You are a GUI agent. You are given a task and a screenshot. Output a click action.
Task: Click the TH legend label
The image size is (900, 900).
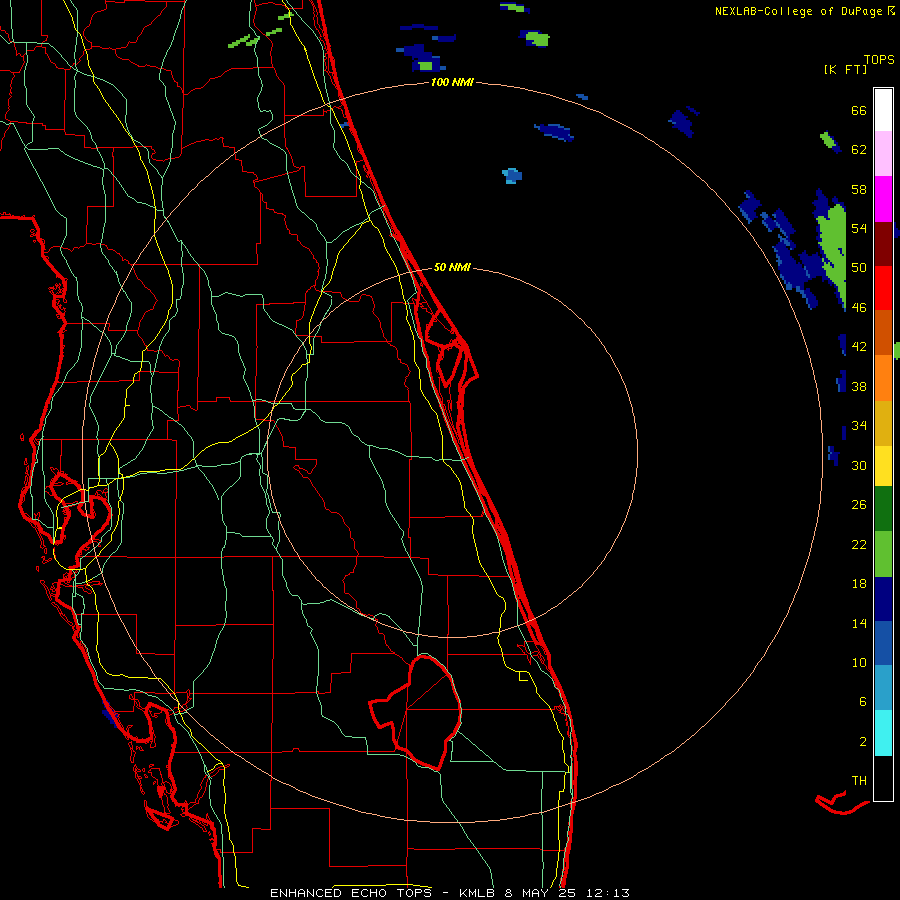859,781
